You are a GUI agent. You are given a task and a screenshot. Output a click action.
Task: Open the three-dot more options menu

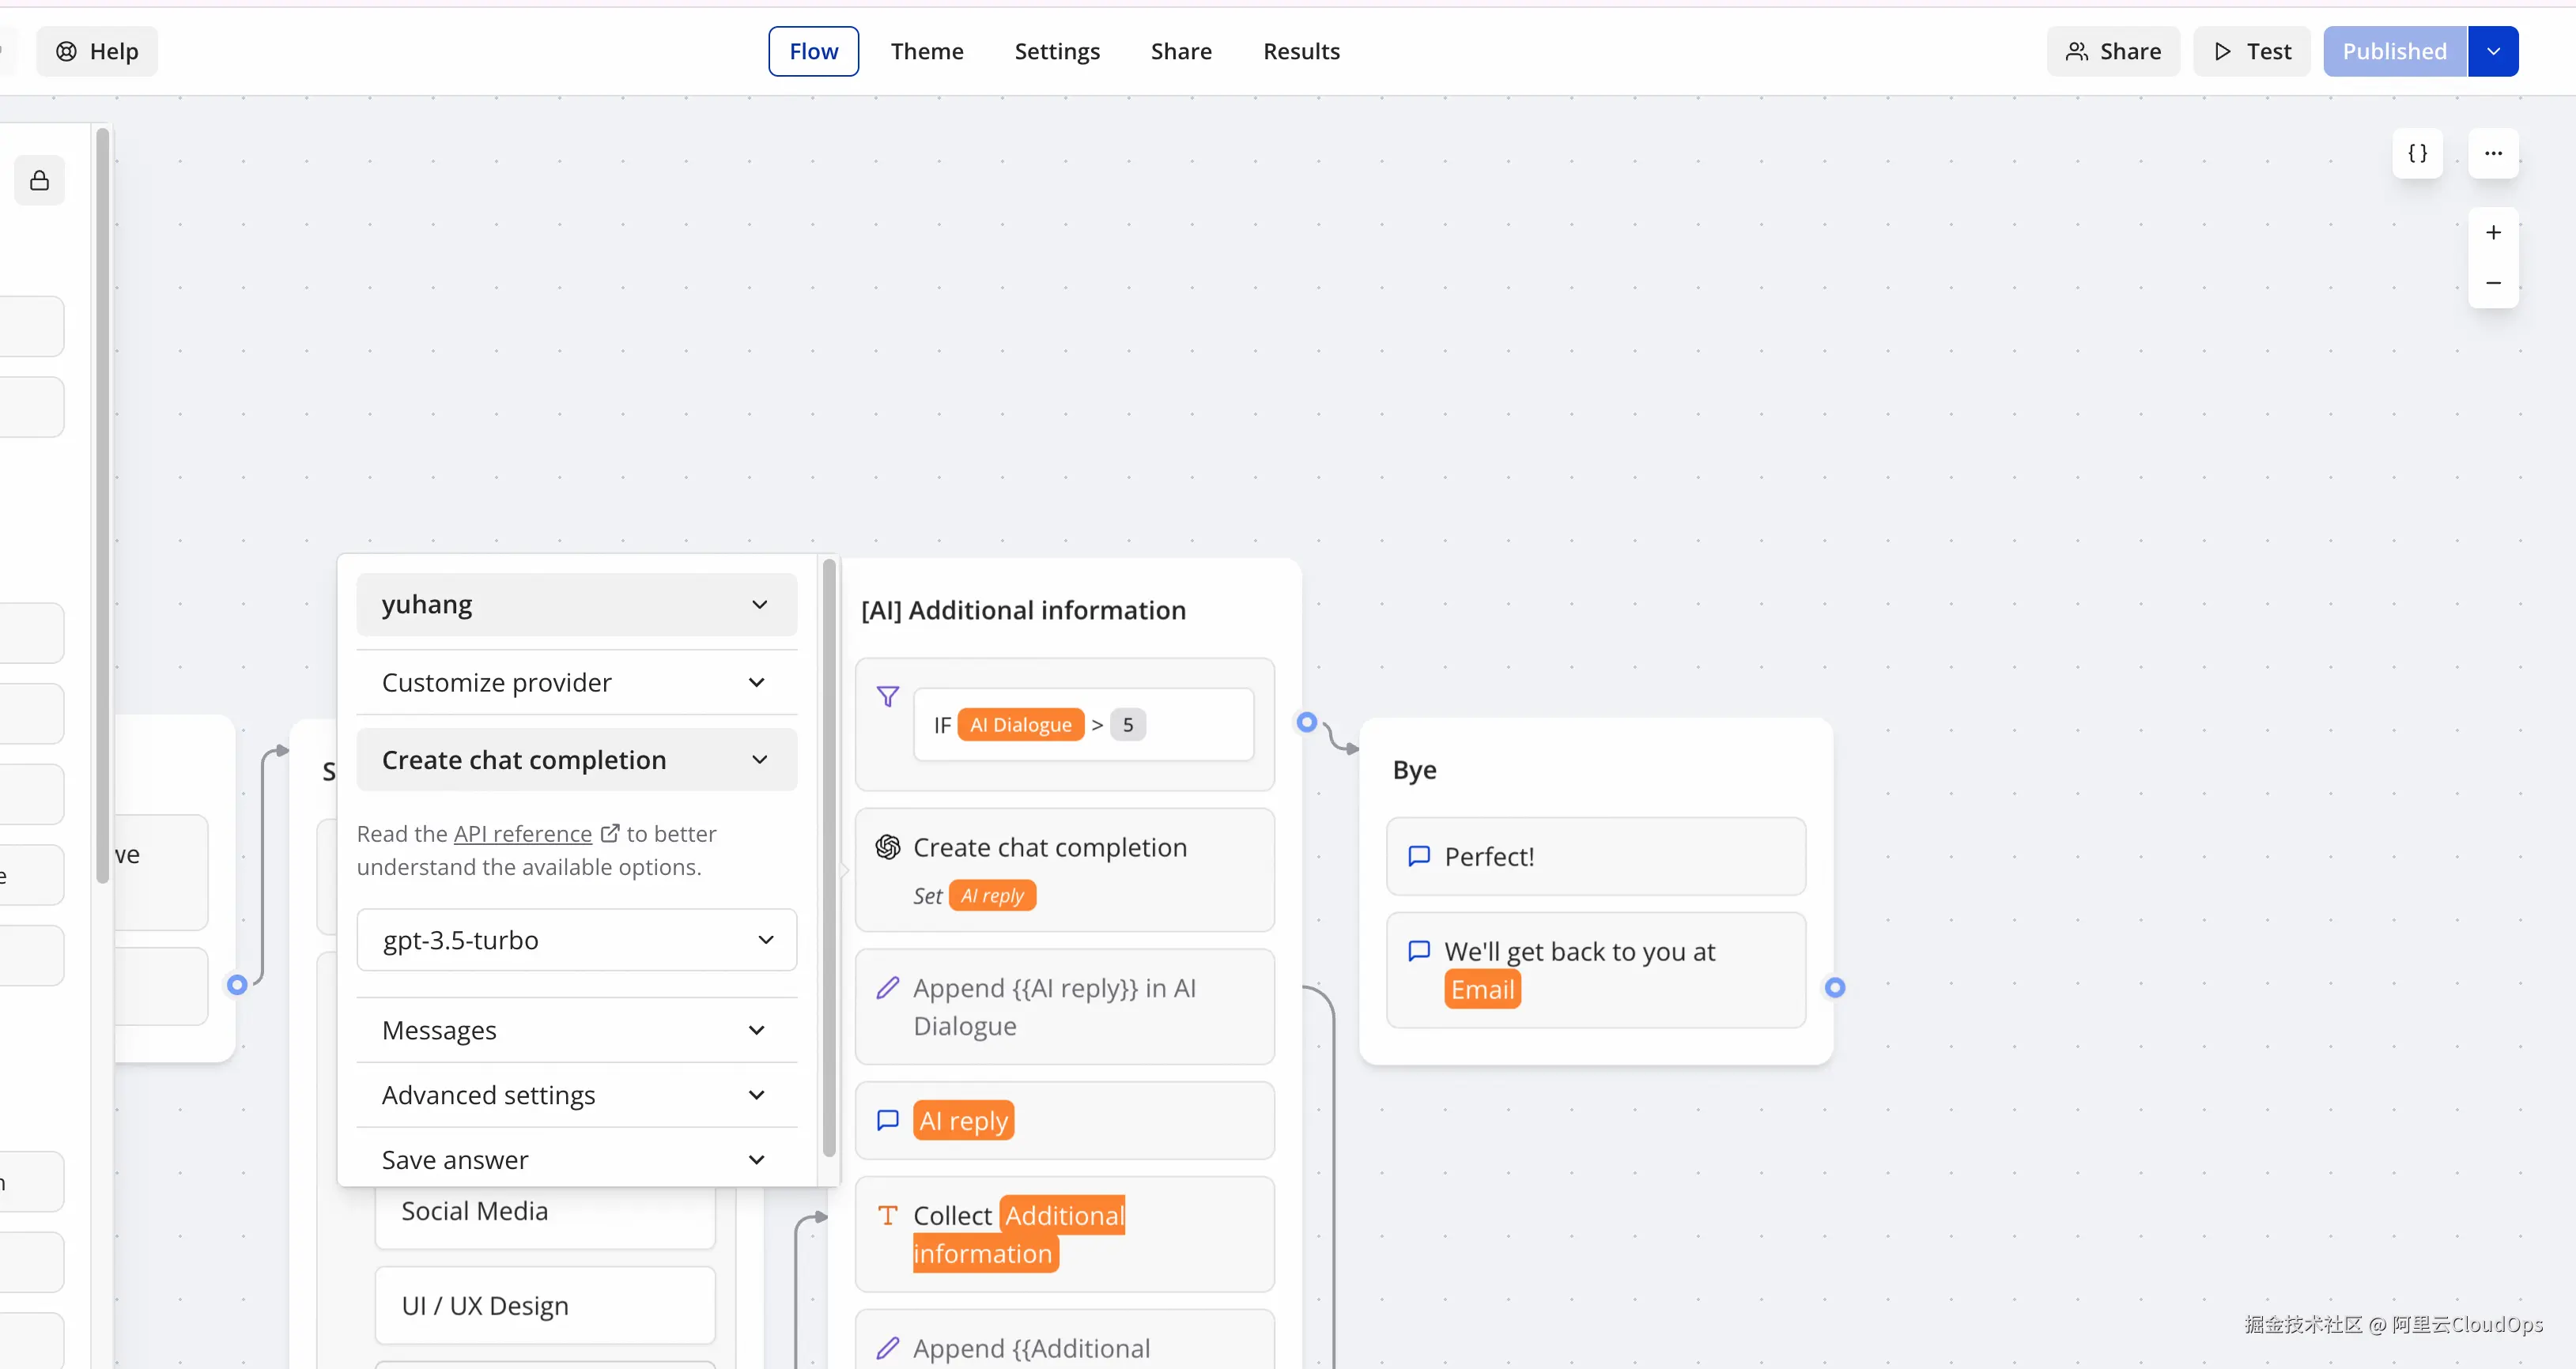pos(2493,153)
